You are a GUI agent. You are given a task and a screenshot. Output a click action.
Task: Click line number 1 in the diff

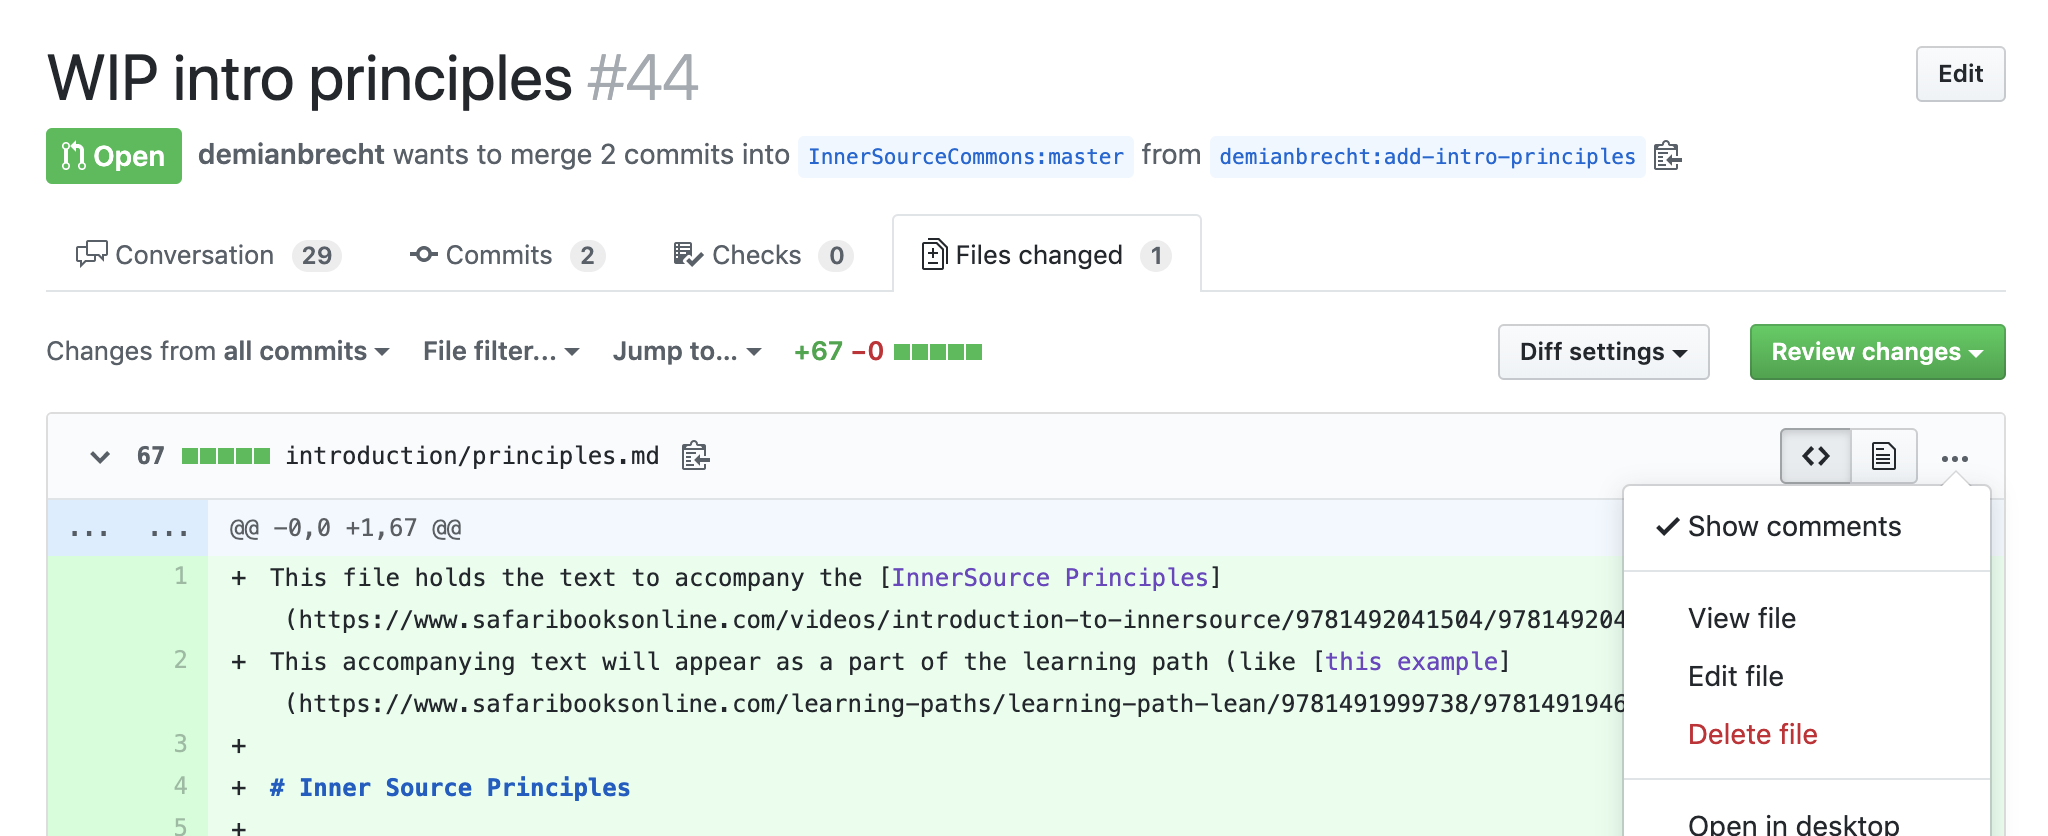click(180, 576)
